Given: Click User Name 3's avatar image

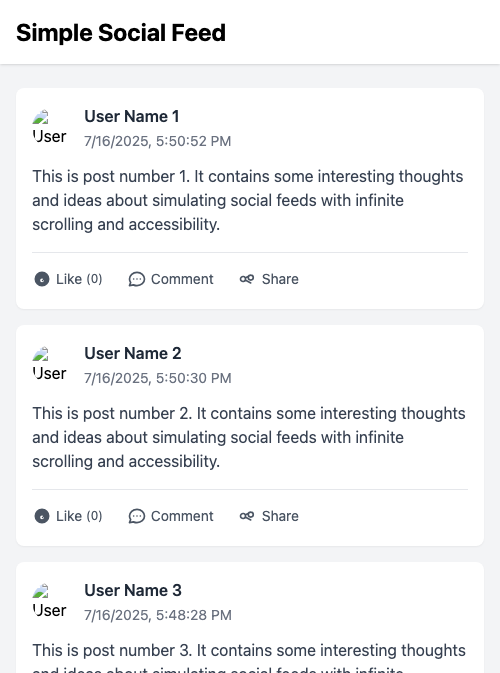Looking at the screenshot, I should click(x=49, y=601).
